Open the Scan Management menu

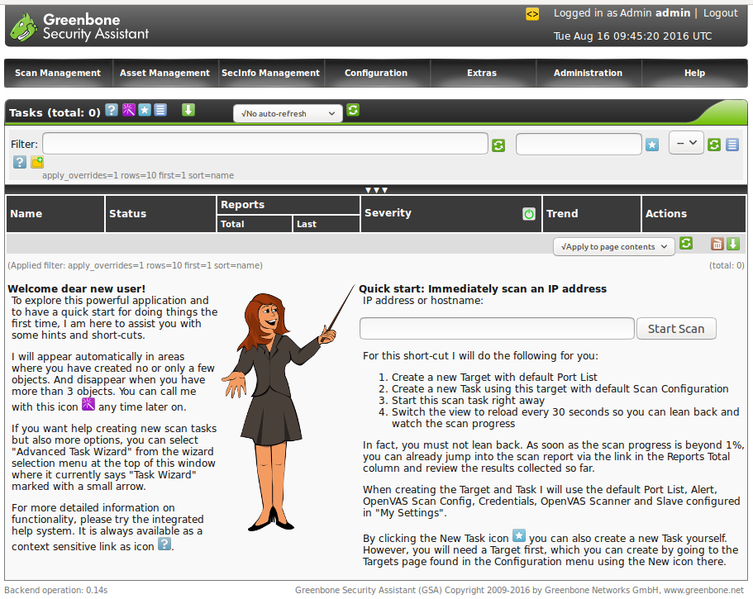(58, 73)
